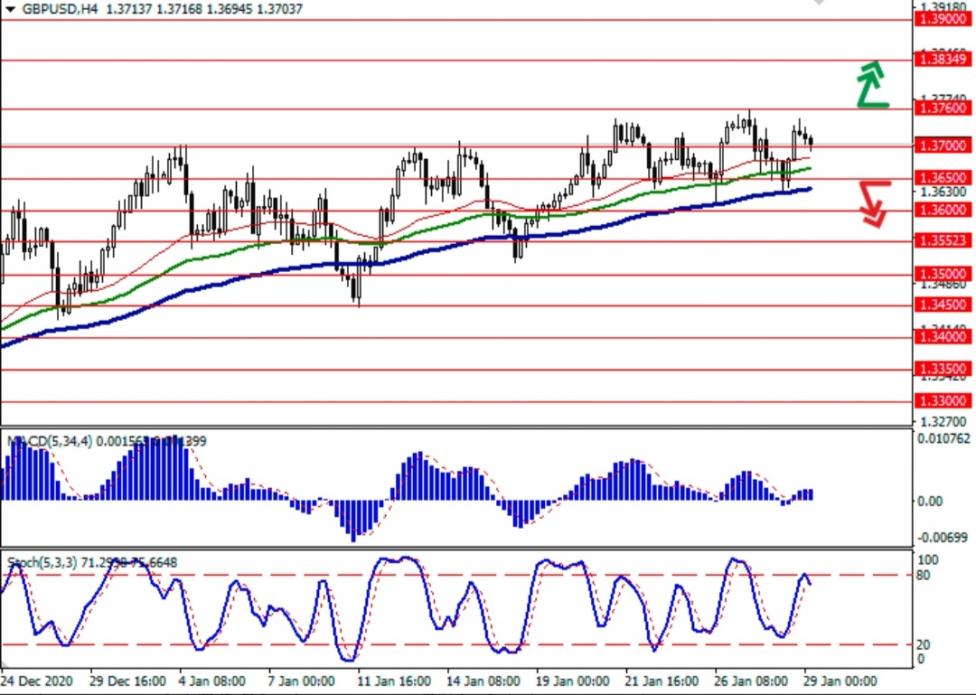This screenshot has width=976, height=695.
Task: Click the 26 Jan 08:00 time label
Action: (751, 681)
